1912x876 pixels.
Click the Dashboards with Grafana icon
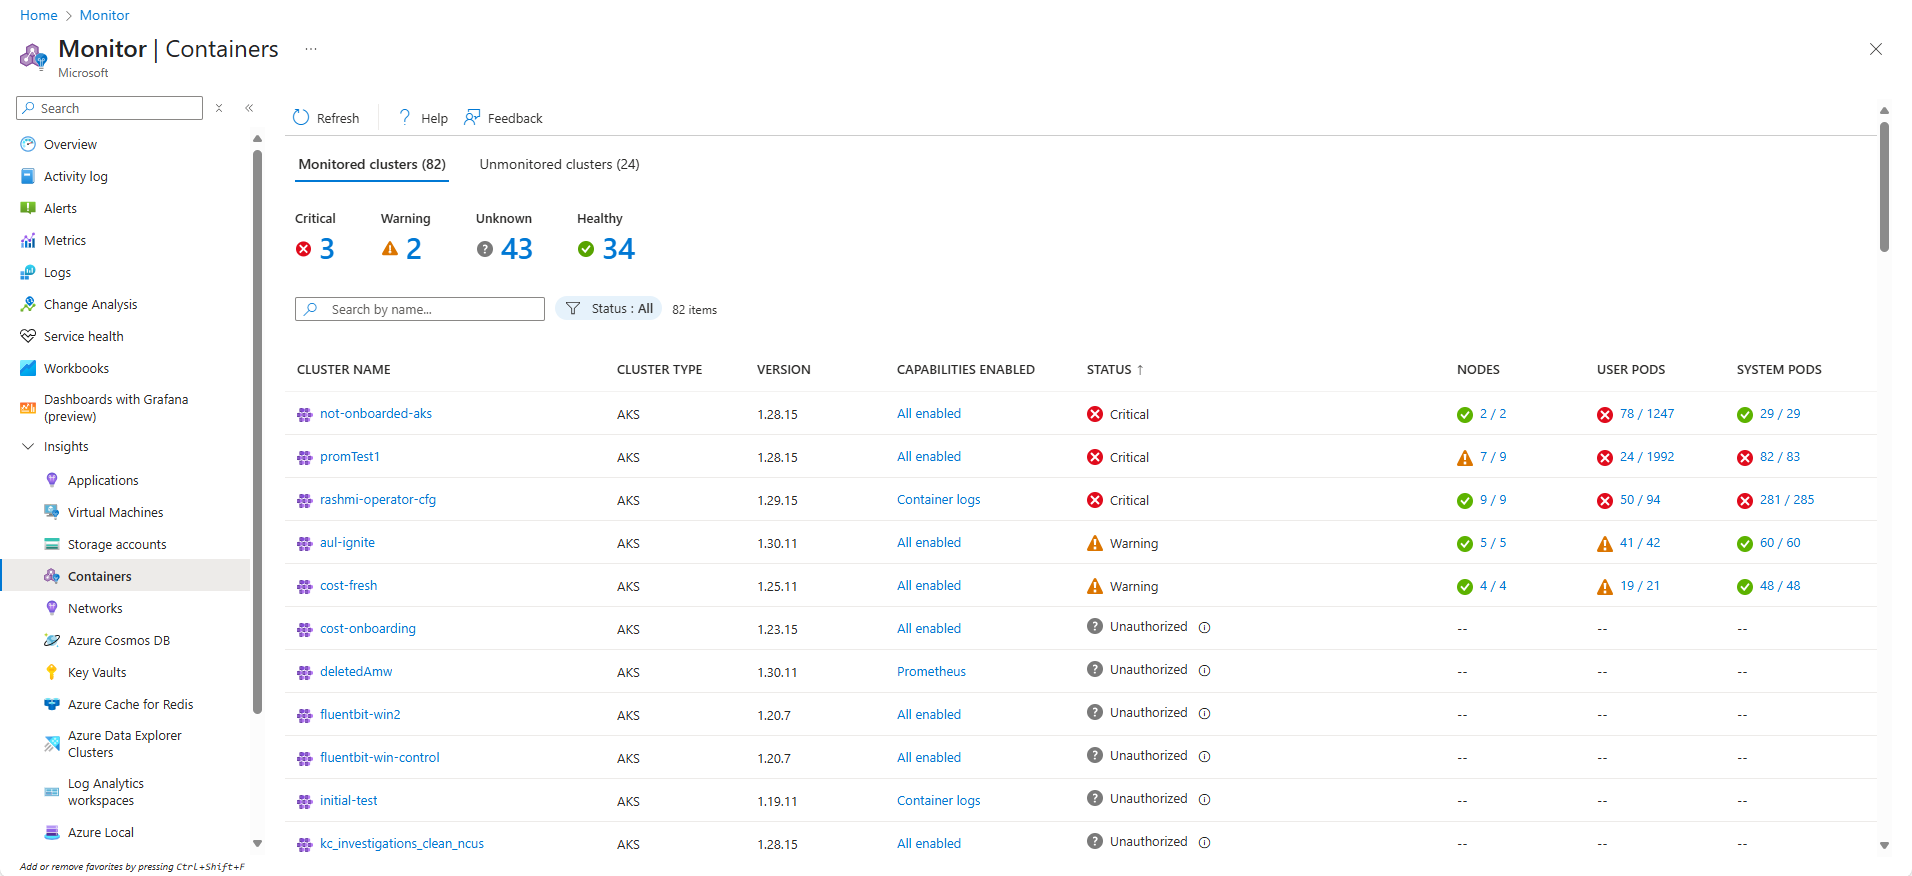click(x=28, y=408)
